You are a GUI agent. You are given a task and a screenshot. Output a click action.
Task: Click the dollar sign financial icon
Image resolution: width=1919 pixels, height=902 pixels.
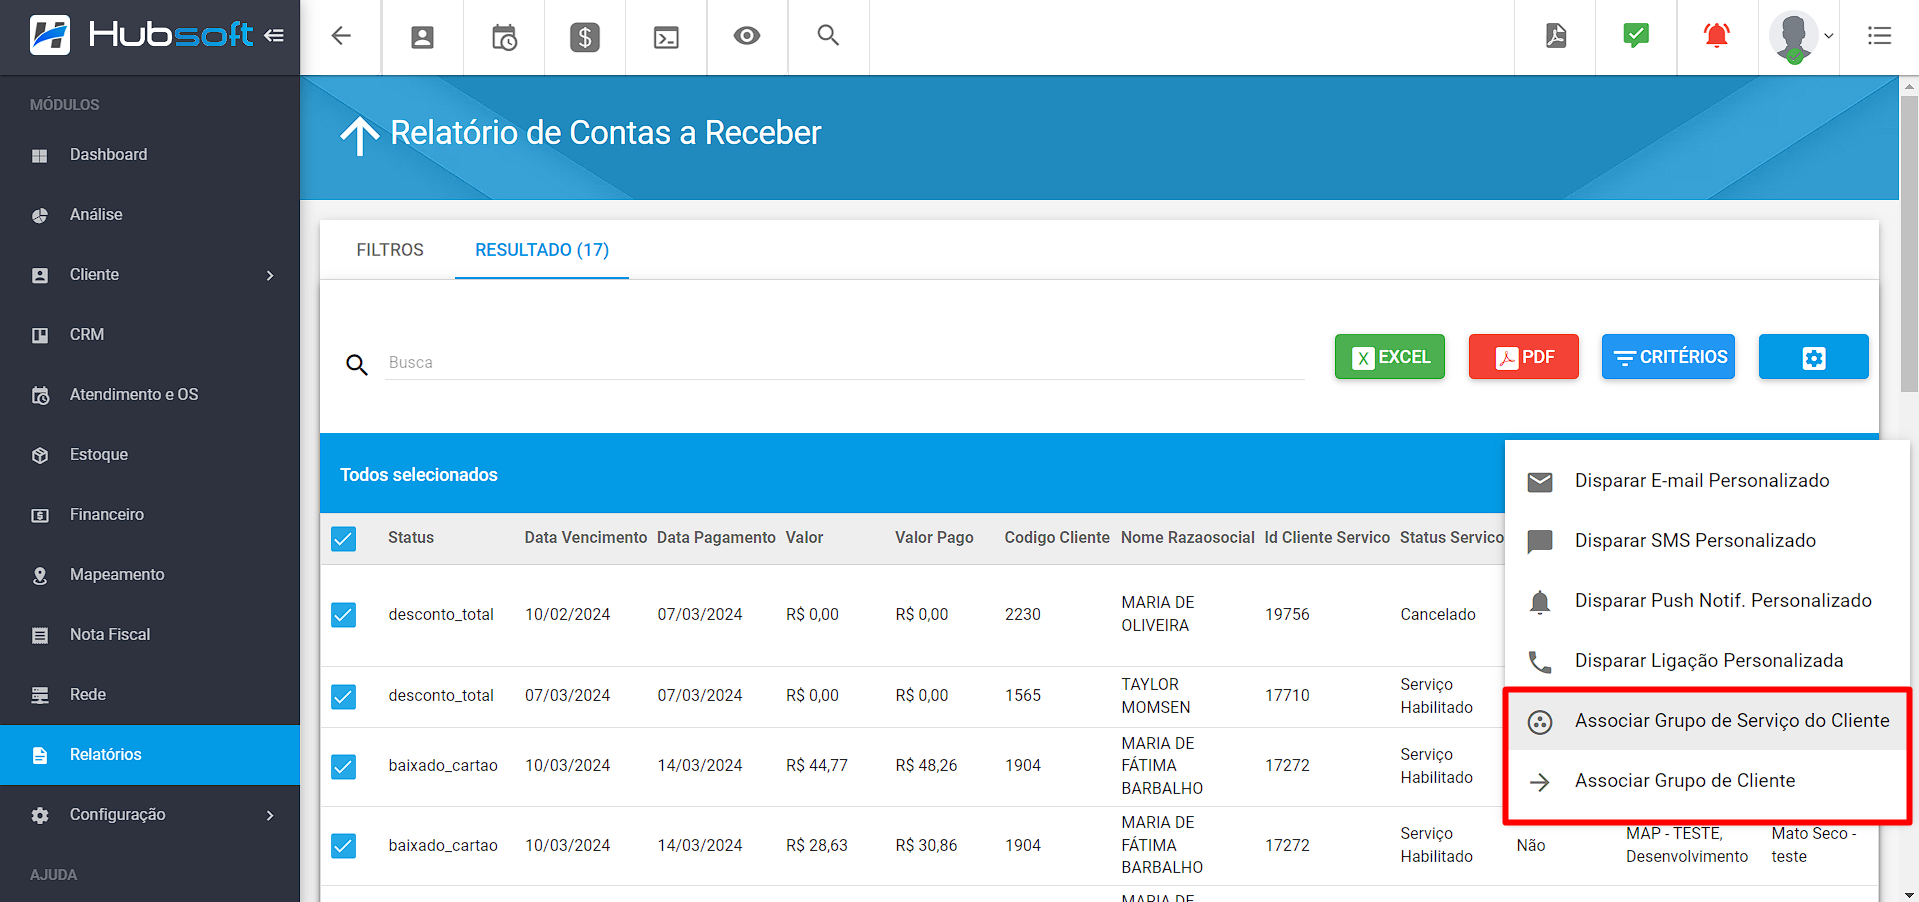tap(585, 37)
